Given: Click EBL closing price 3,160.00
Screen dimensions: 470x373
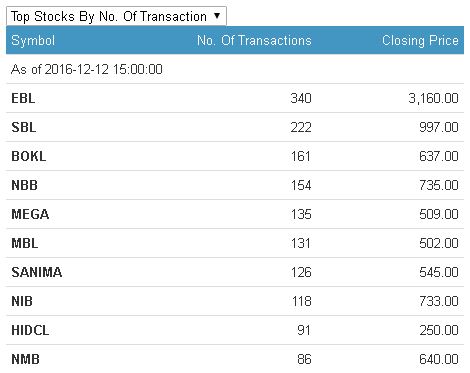Looking at the screenshot, I should pyautogui.click(x=433, y=98).
